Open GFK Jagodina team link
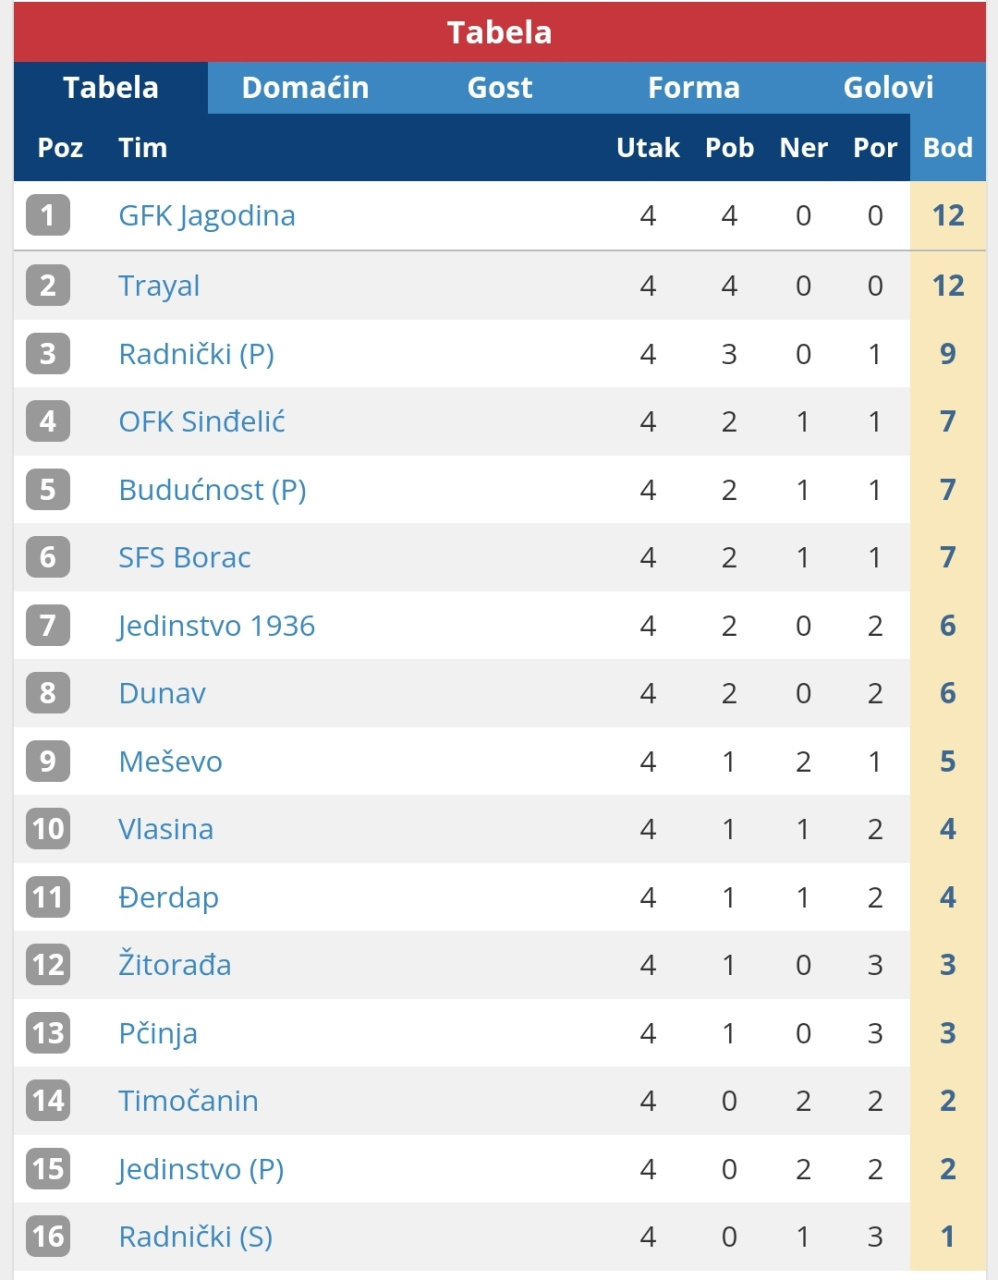Screen dimensions: 998x1280 coord(206,216)
